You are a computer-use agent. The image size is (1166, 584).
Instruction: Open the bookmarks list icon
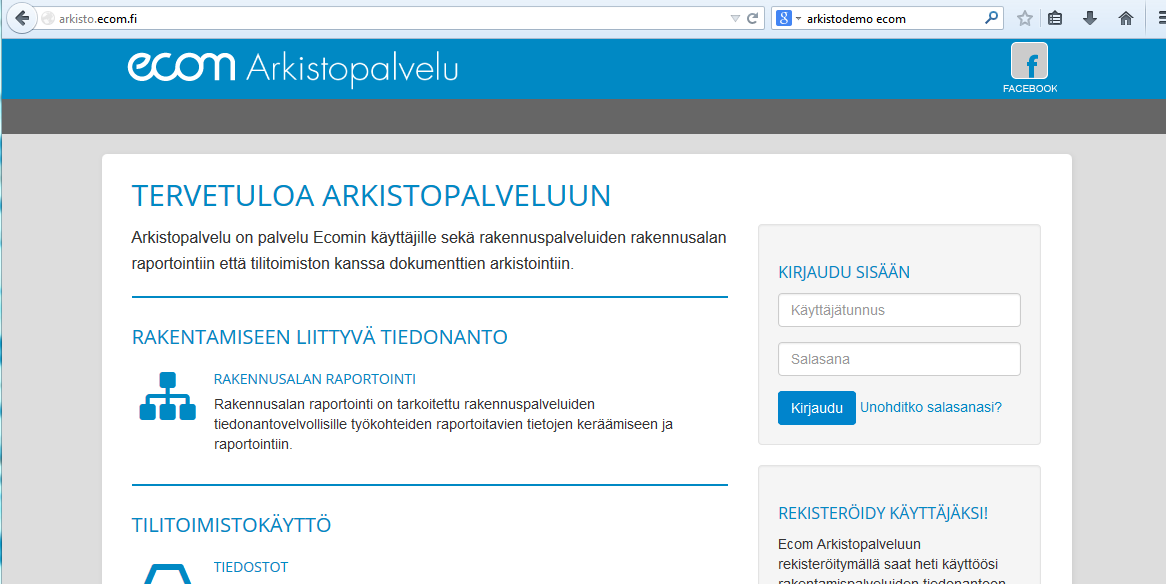(x=1054, y=19)
